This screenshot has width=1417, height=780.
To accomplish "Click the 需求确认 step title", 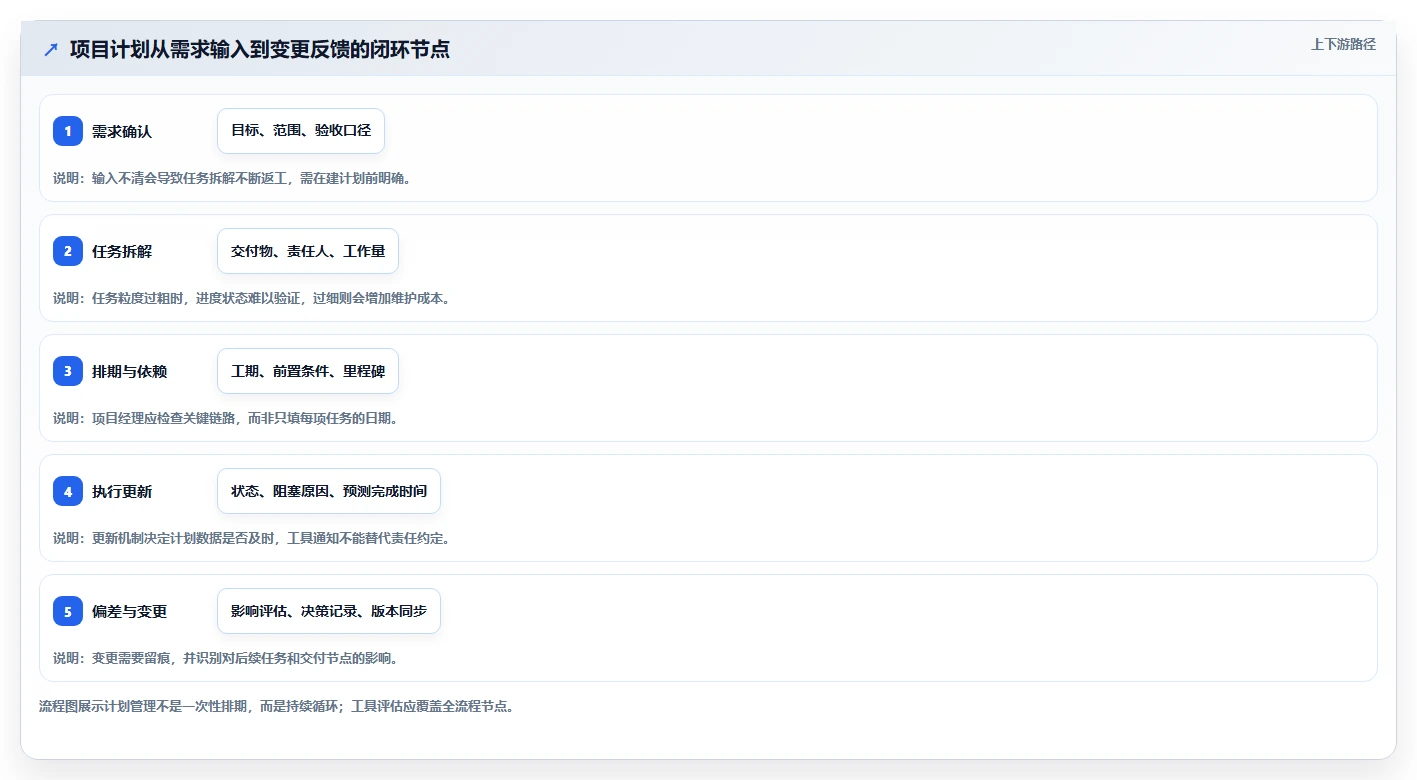I will 122,131.
